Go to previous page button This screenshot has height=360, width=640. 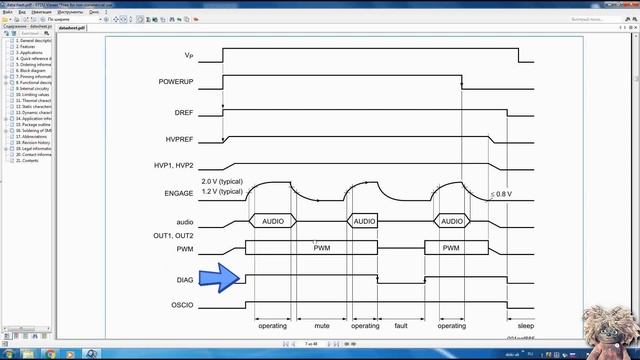click(293, 344)
